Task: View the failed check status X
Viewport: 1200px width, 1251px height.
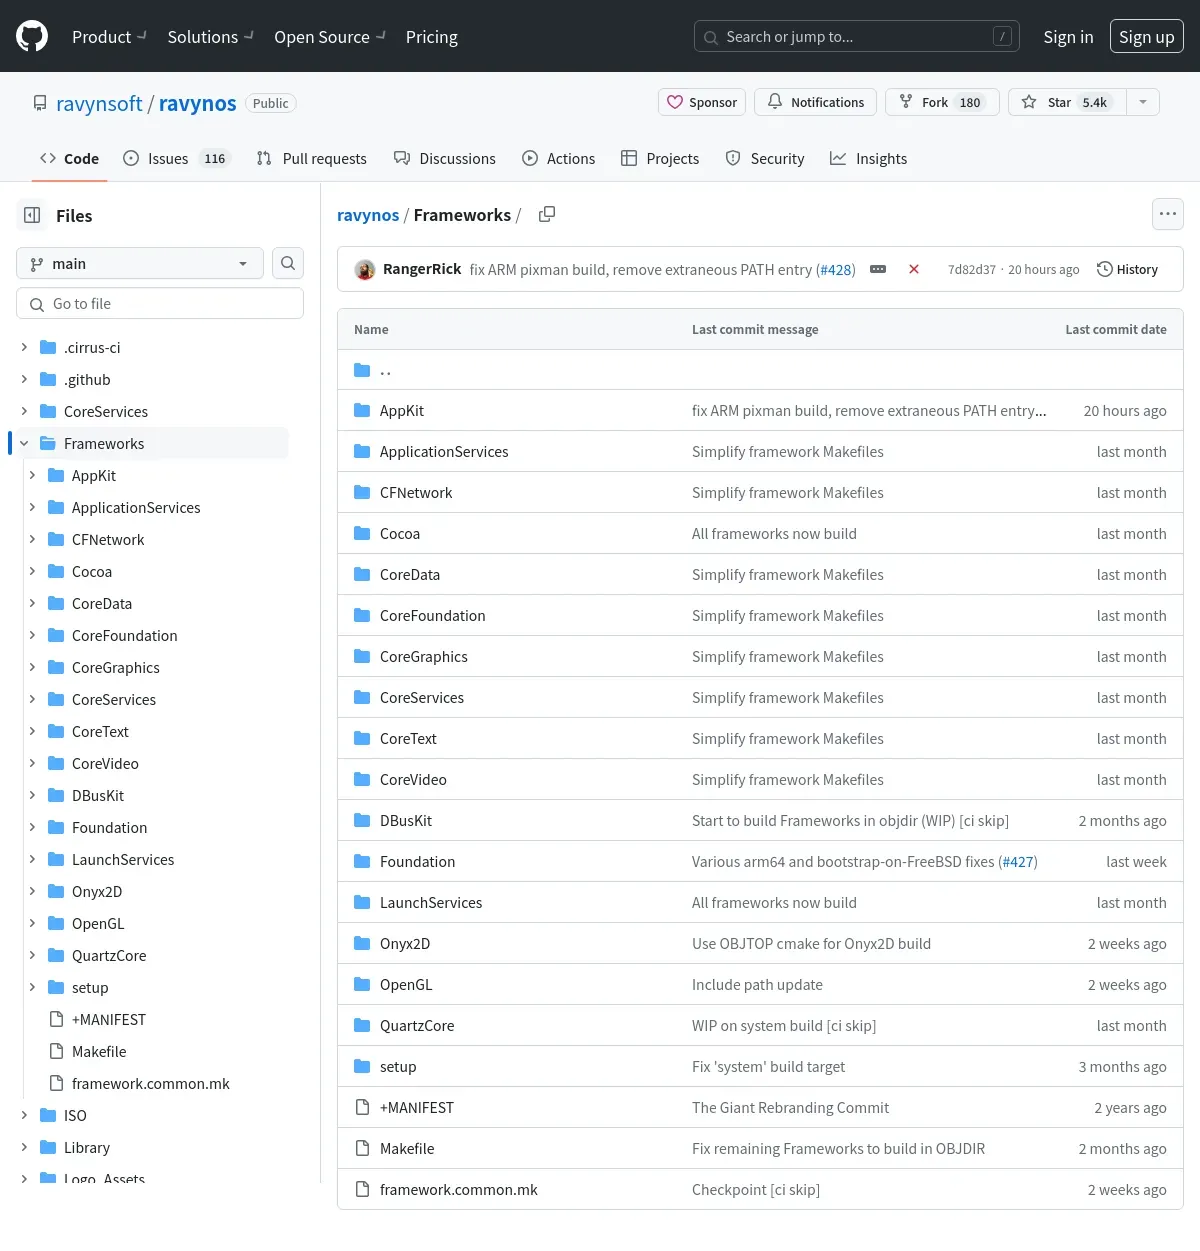Action: (x=914, y=269)
